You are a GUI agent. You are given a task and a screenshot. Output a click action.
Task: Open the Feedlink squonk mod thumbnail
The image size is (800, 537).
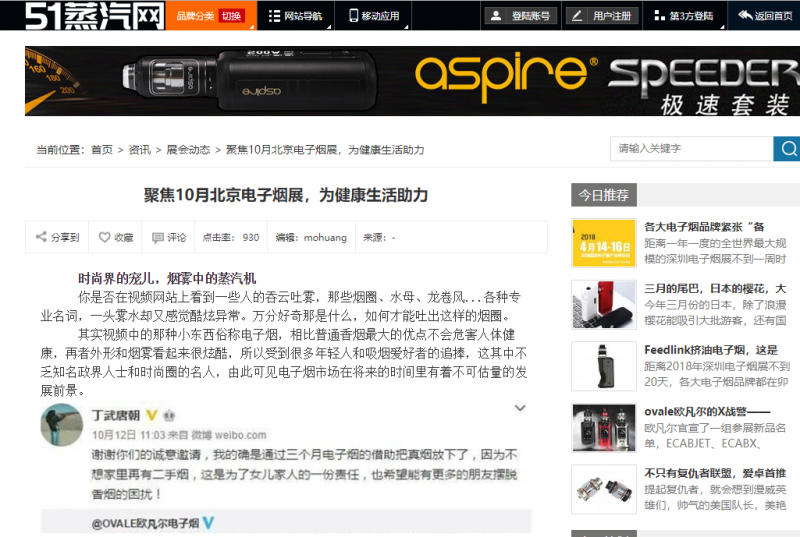point(604,366)
